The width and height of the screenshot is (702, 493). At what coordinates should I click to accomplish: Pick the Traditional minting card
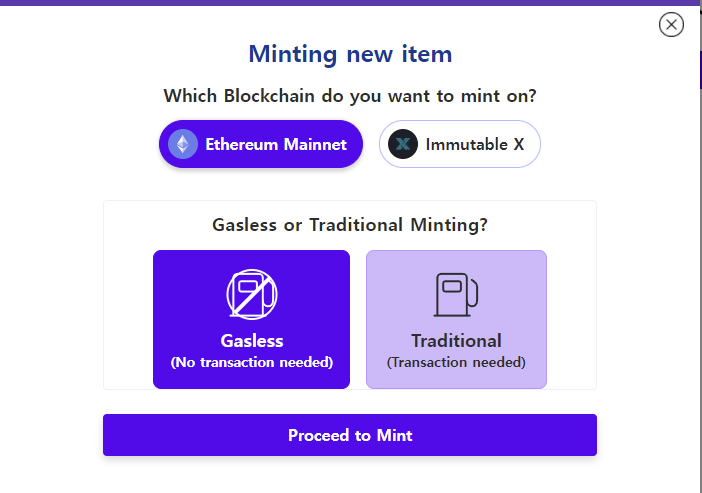coord(456,319)
